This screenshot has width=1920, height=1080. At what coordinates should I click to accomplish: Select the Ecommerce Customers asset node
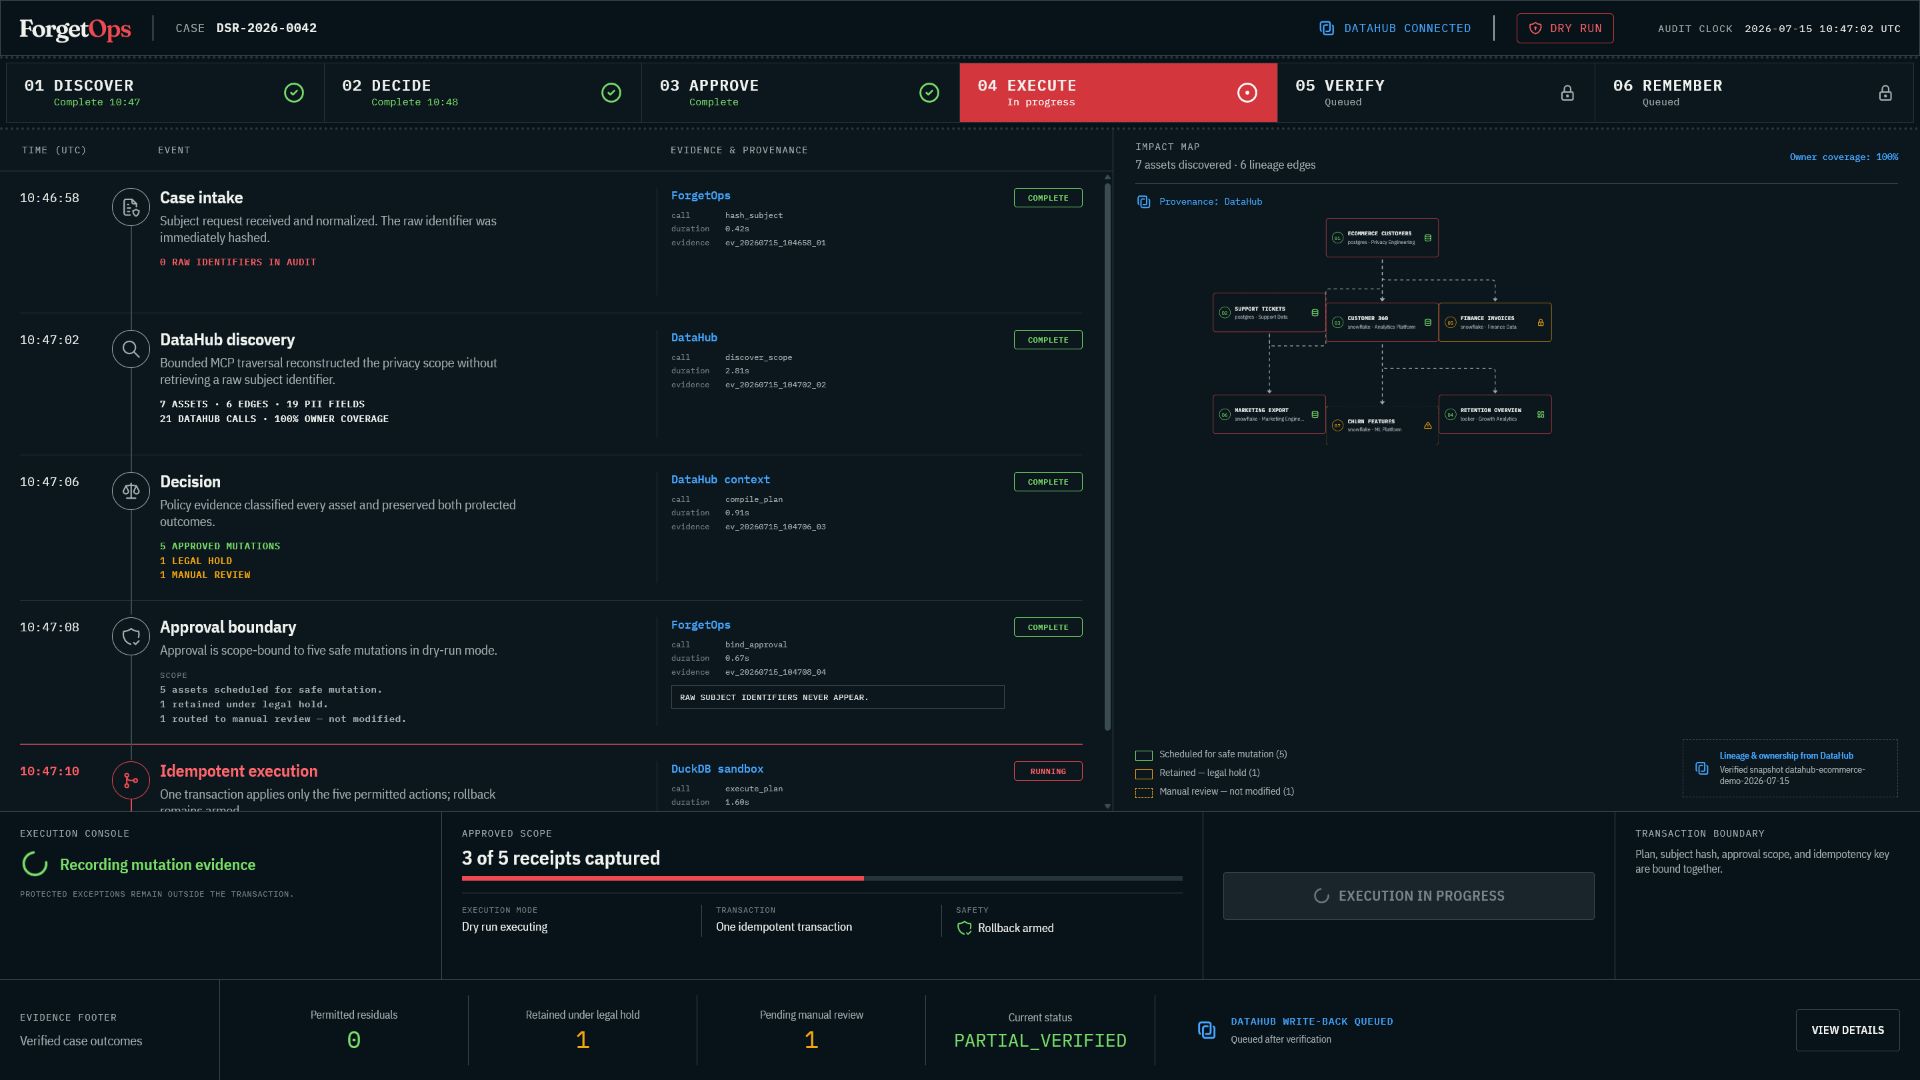coord(1382,238)
